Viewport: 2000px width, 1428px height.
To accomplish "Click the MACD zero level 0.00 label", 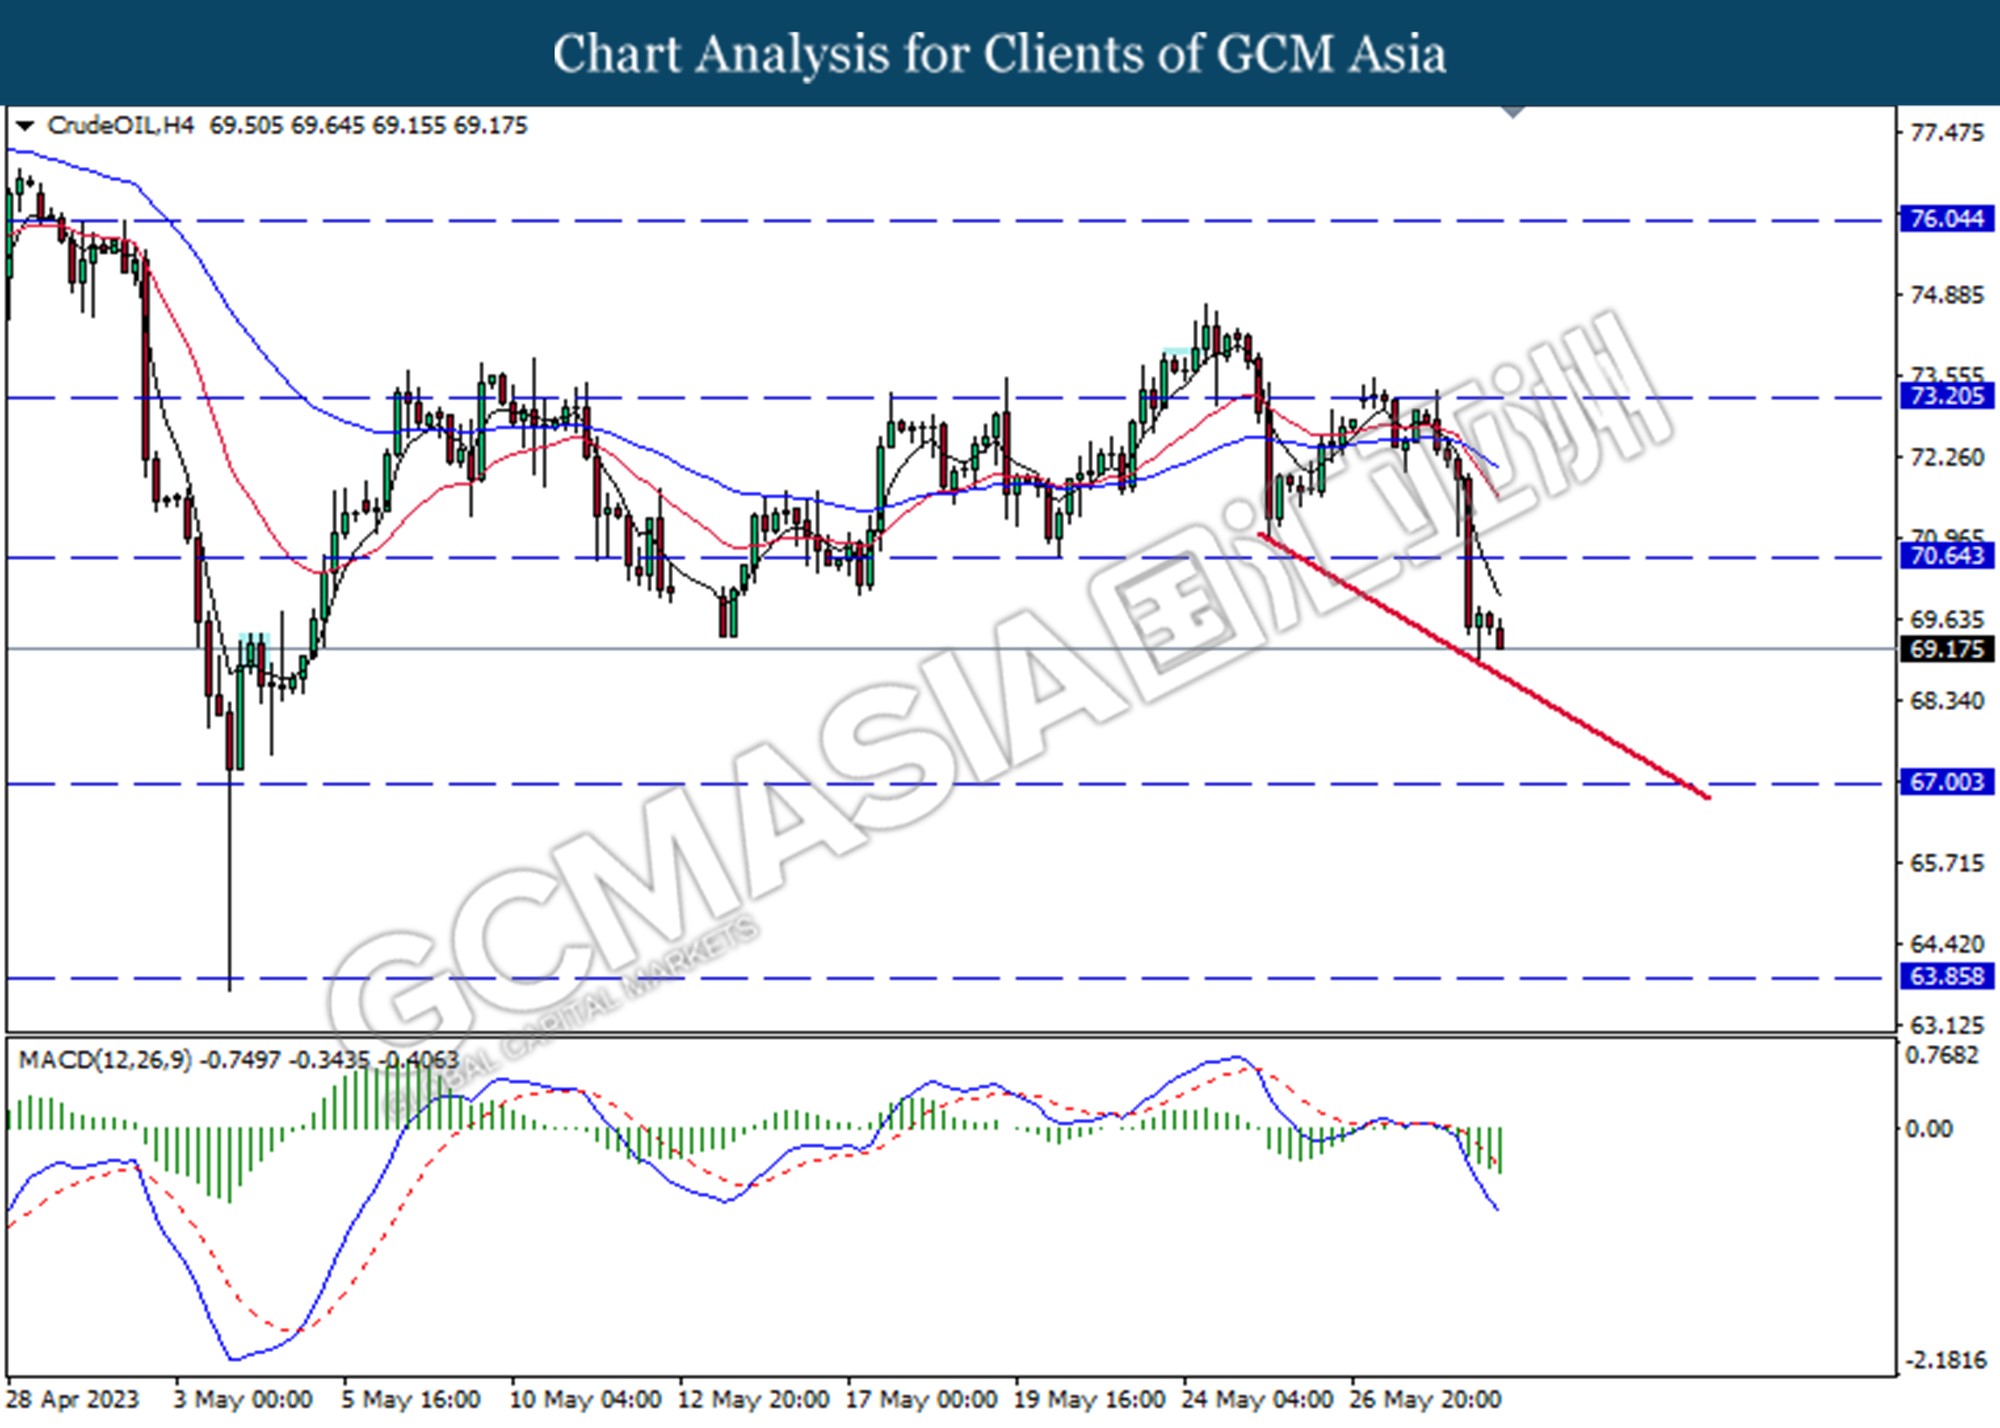I will tap(1929, 1129).
